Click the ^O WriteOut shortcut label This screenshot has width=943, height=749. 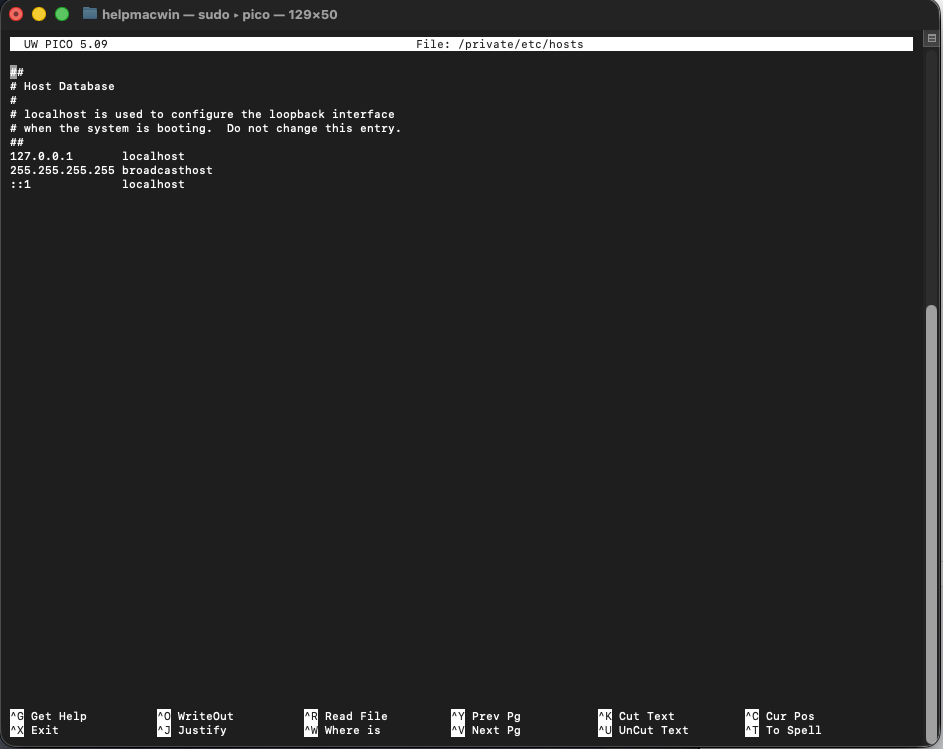pyautogui.click(x=195, y=716)
